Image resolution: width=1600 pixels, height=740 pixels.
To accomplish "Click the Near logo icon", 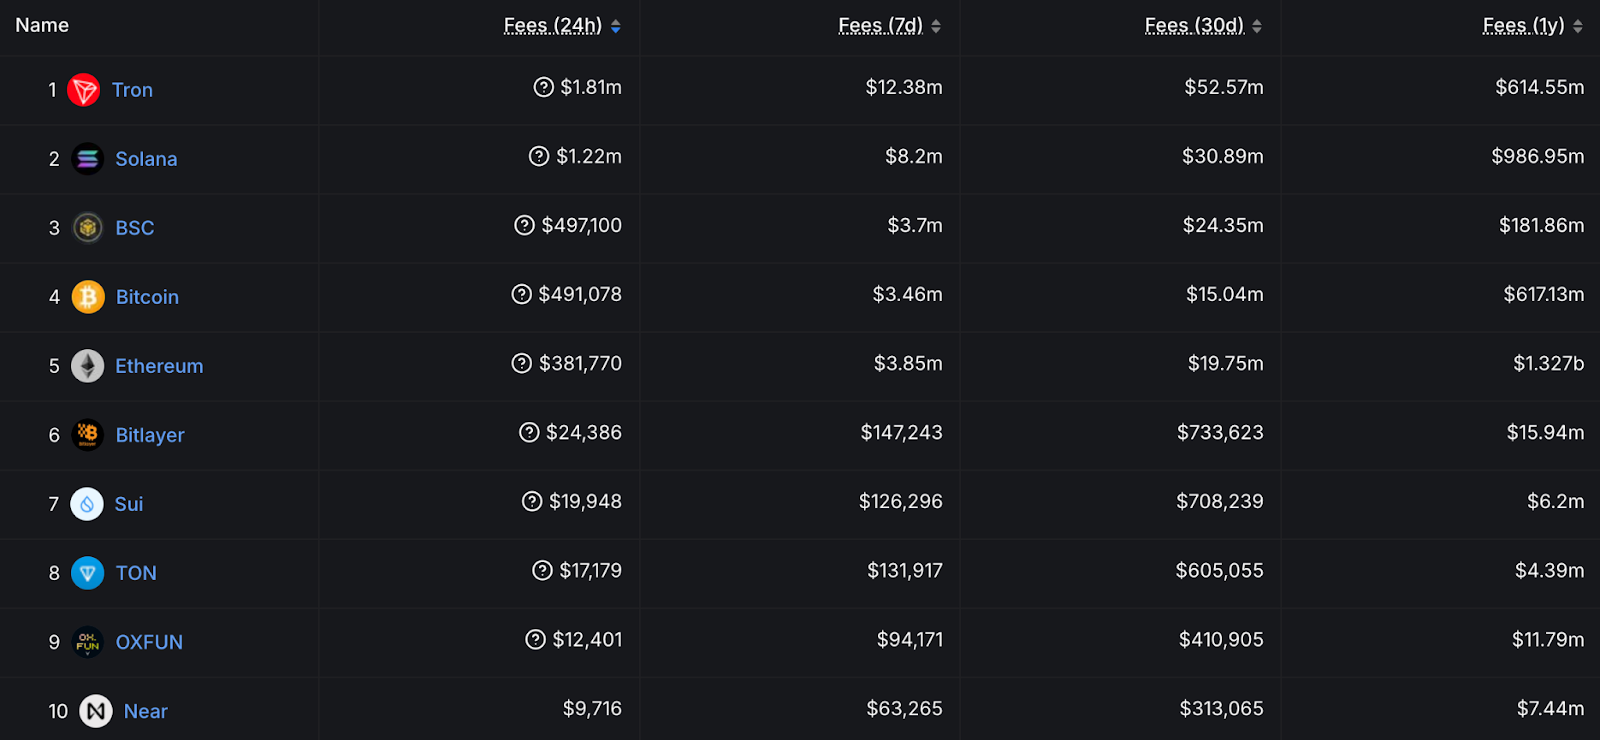I will point(96,711).
